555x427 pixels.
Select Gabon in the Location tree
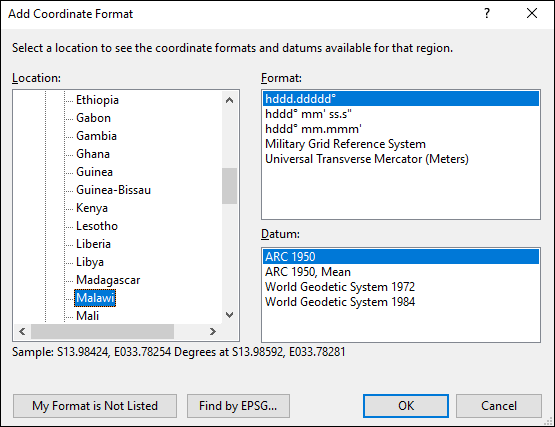(93, 118)
